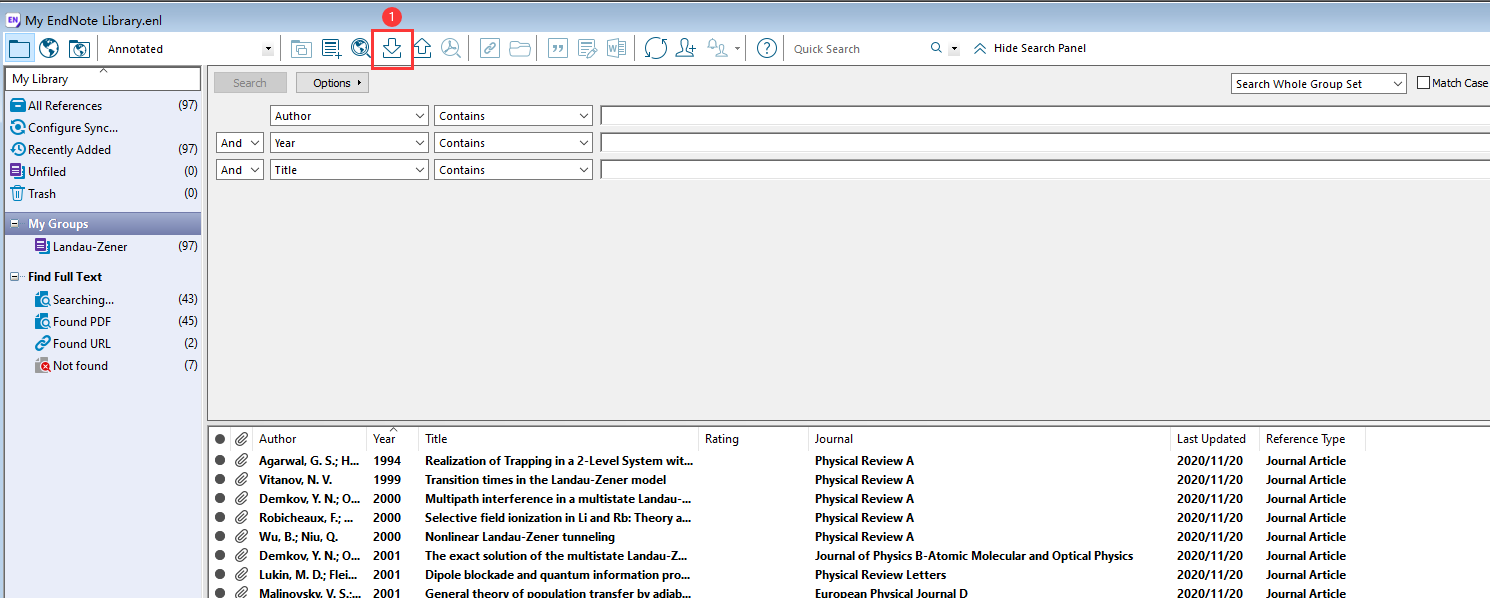The width and height of the screenshot is (1490, 598).
Task: Click the Rating column header
Action: click(x=753, y=439)
